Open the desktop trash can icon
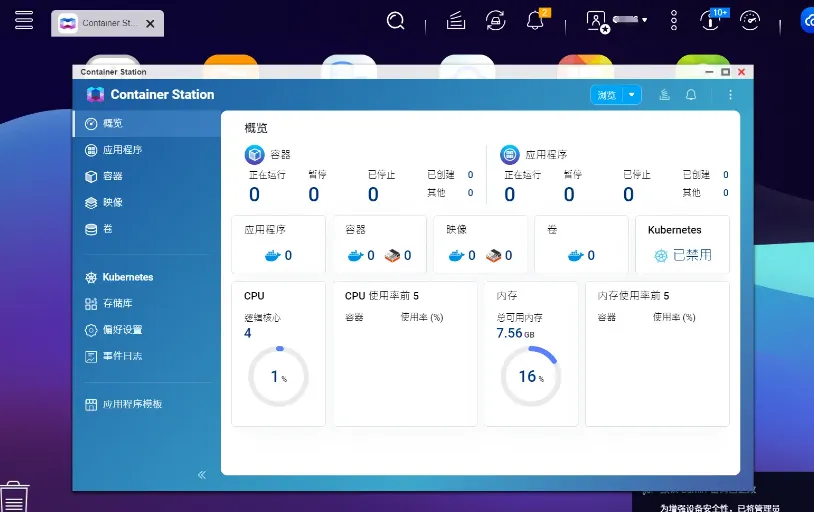Image resolution: width=814 pixels, height=512 pixels. (x=14, y=496)
